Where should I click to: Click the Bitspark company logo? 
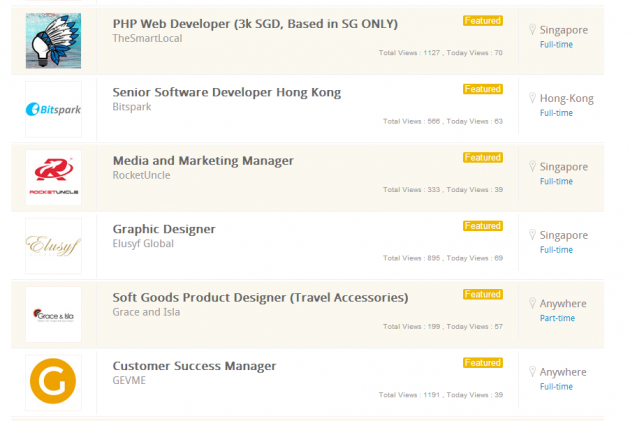(x=53, y=108)
